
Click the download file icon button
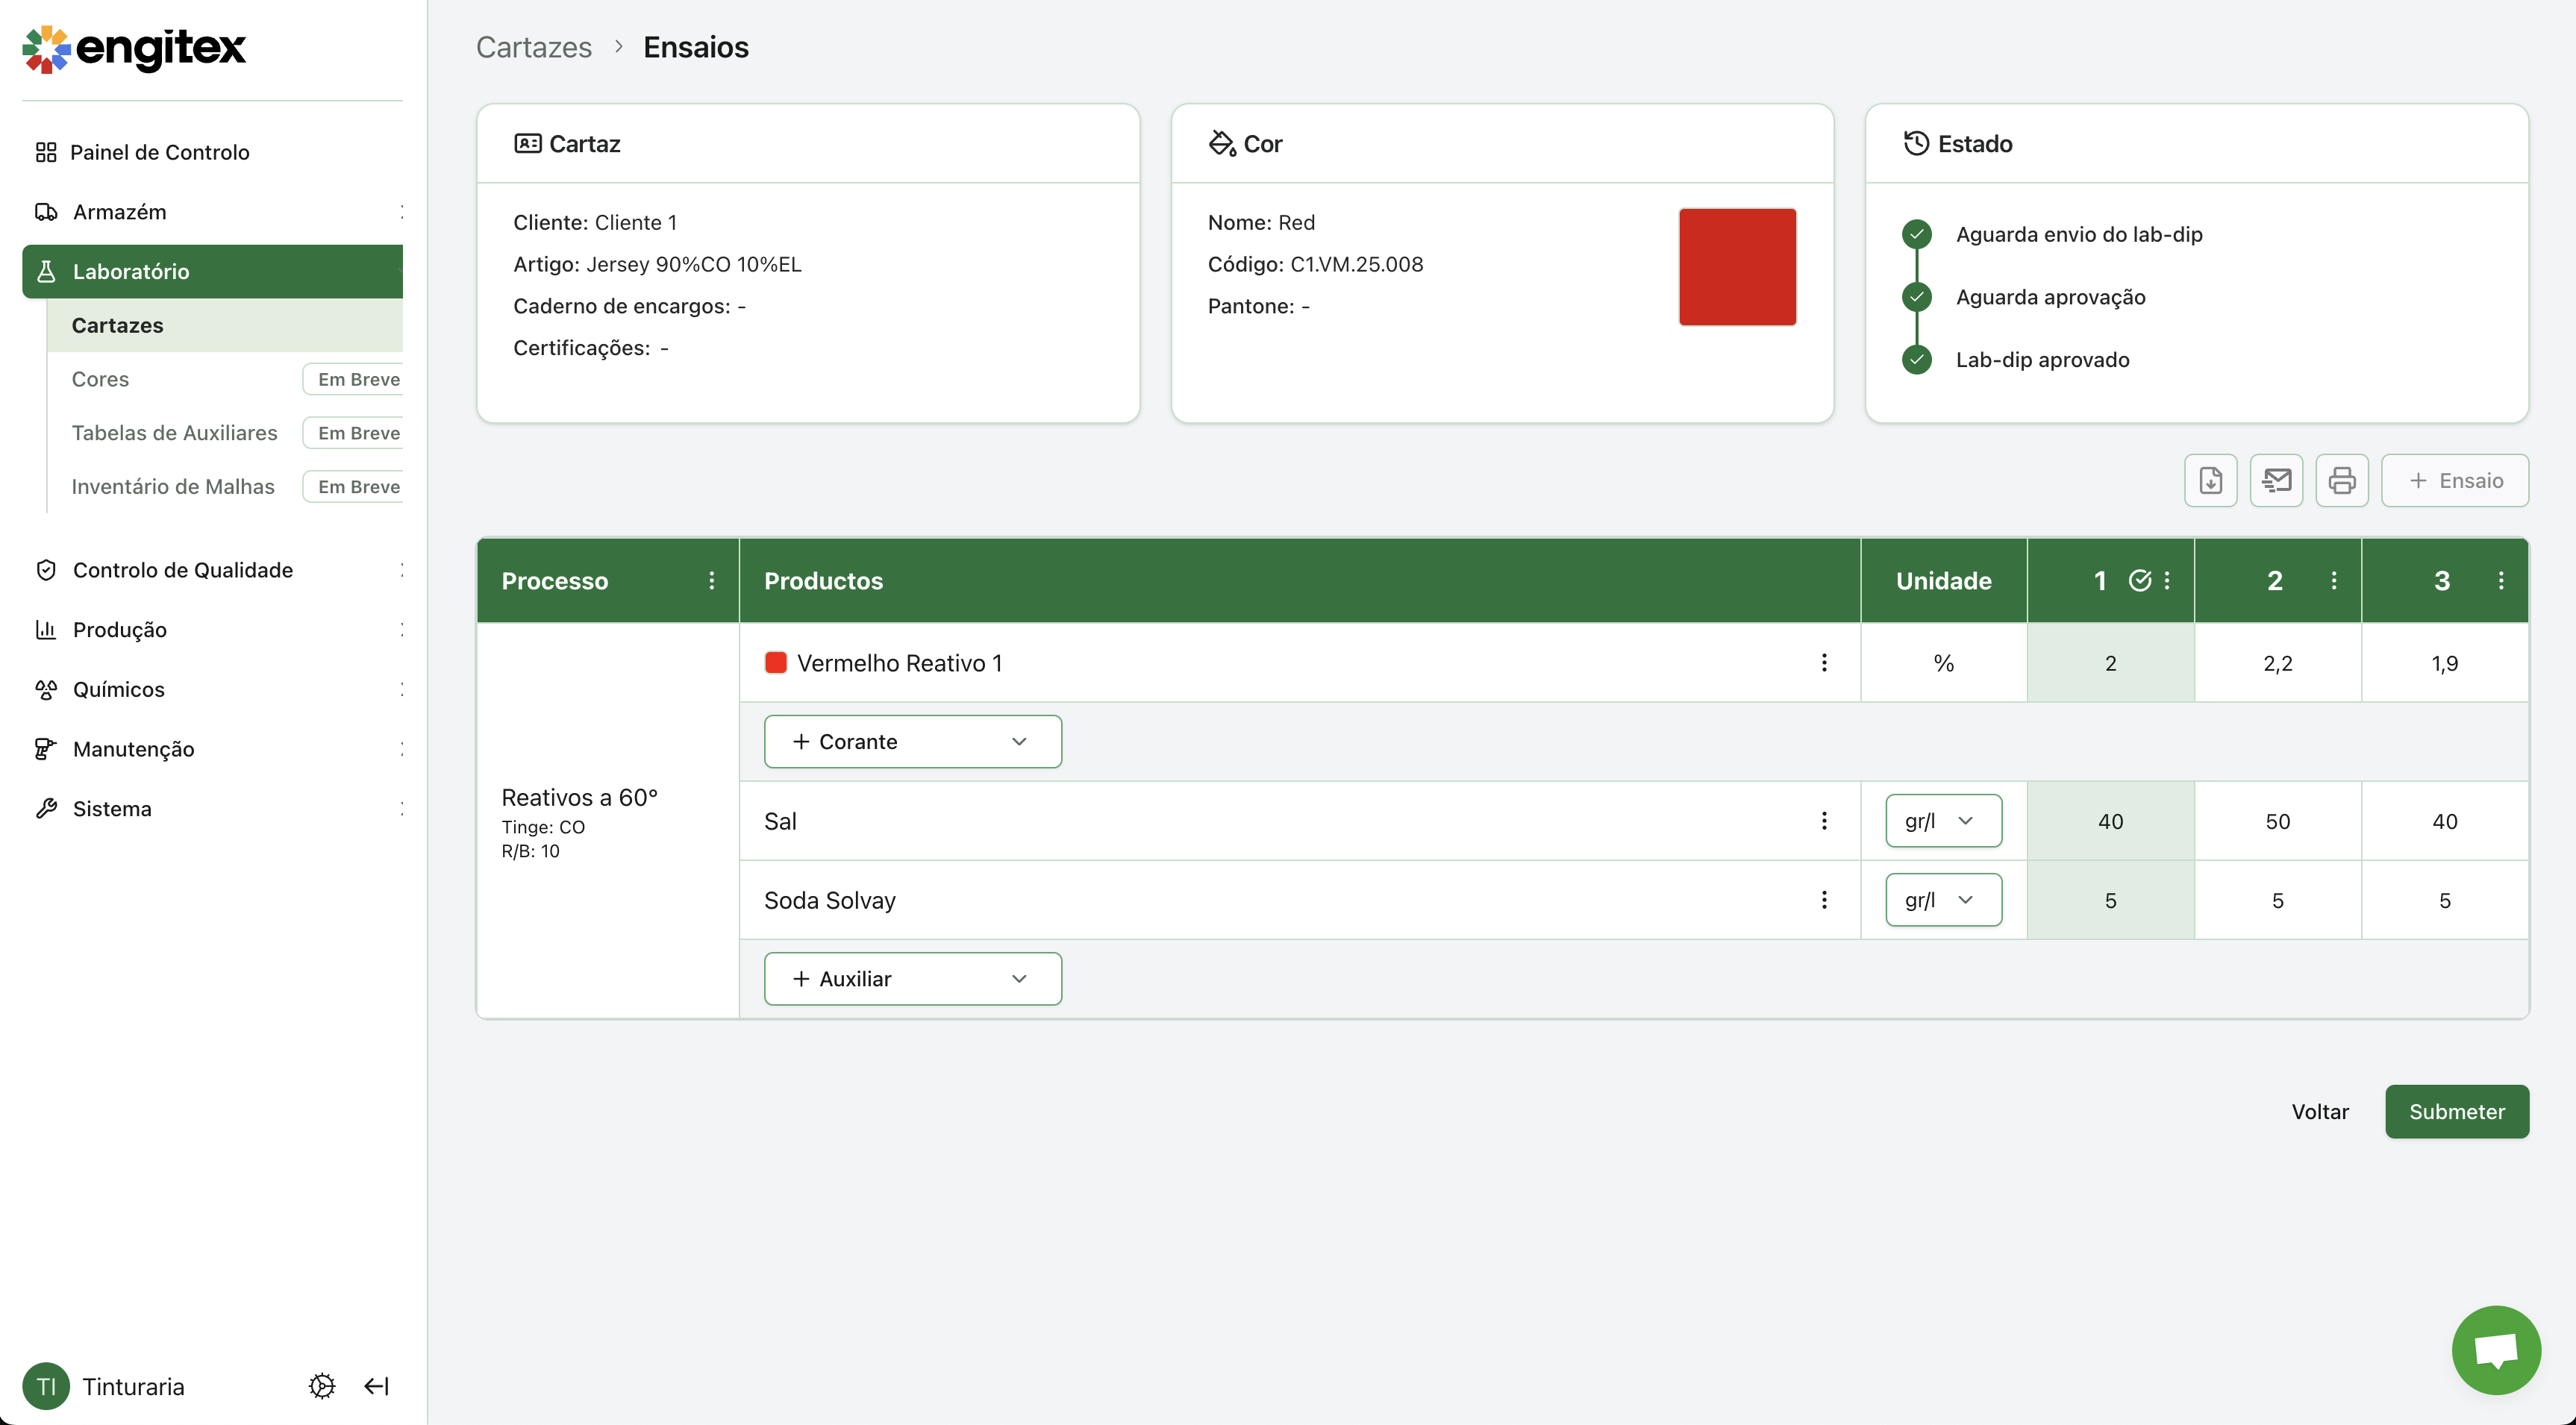point(2210,481)
